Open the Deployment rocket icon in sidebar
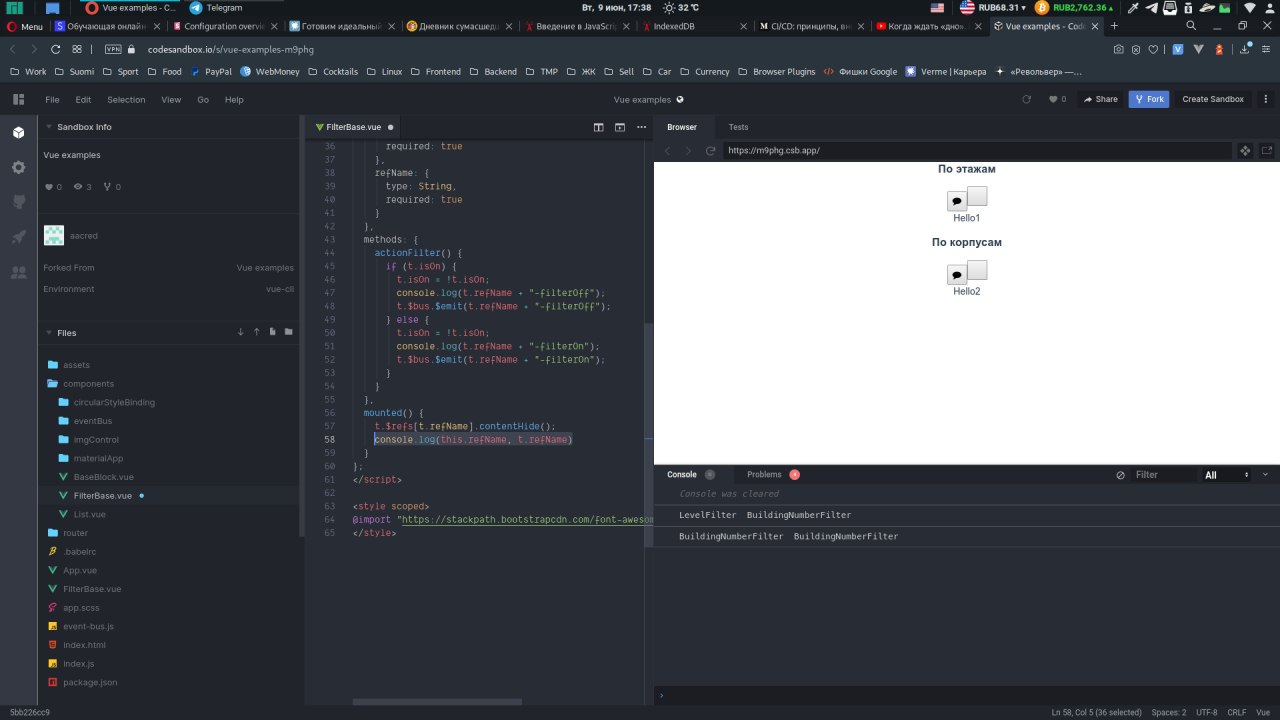1280x720 pixels. pos(18,237)
